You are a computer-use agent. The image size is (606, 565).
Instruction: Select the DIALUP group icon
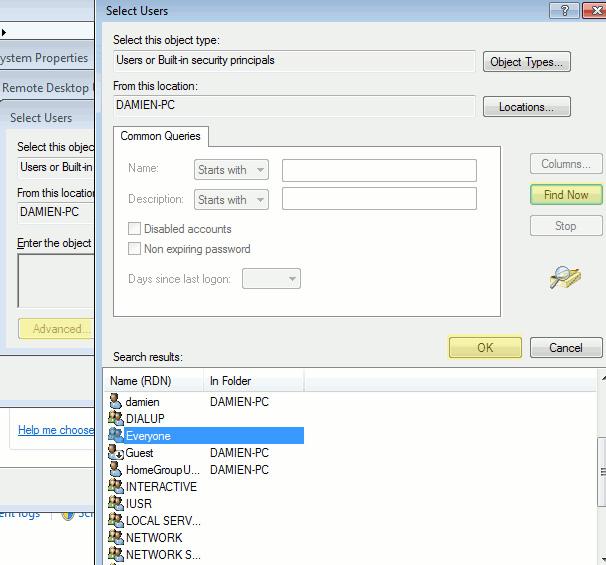pyautogui.click(x=115, y=419)
